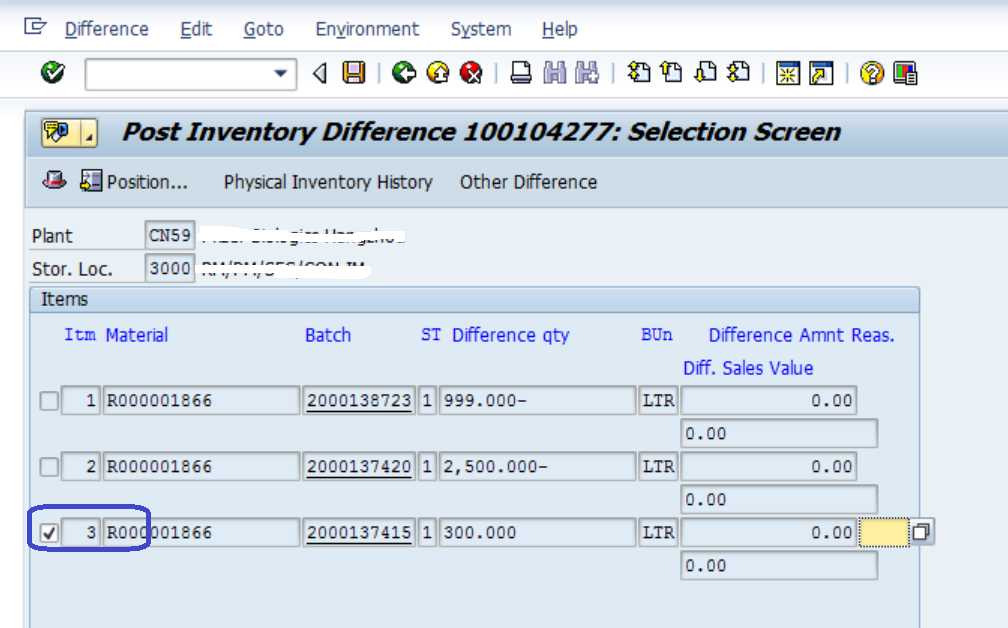
Task: Open the value help icon beside Reason field
Action: coord(921,532)
